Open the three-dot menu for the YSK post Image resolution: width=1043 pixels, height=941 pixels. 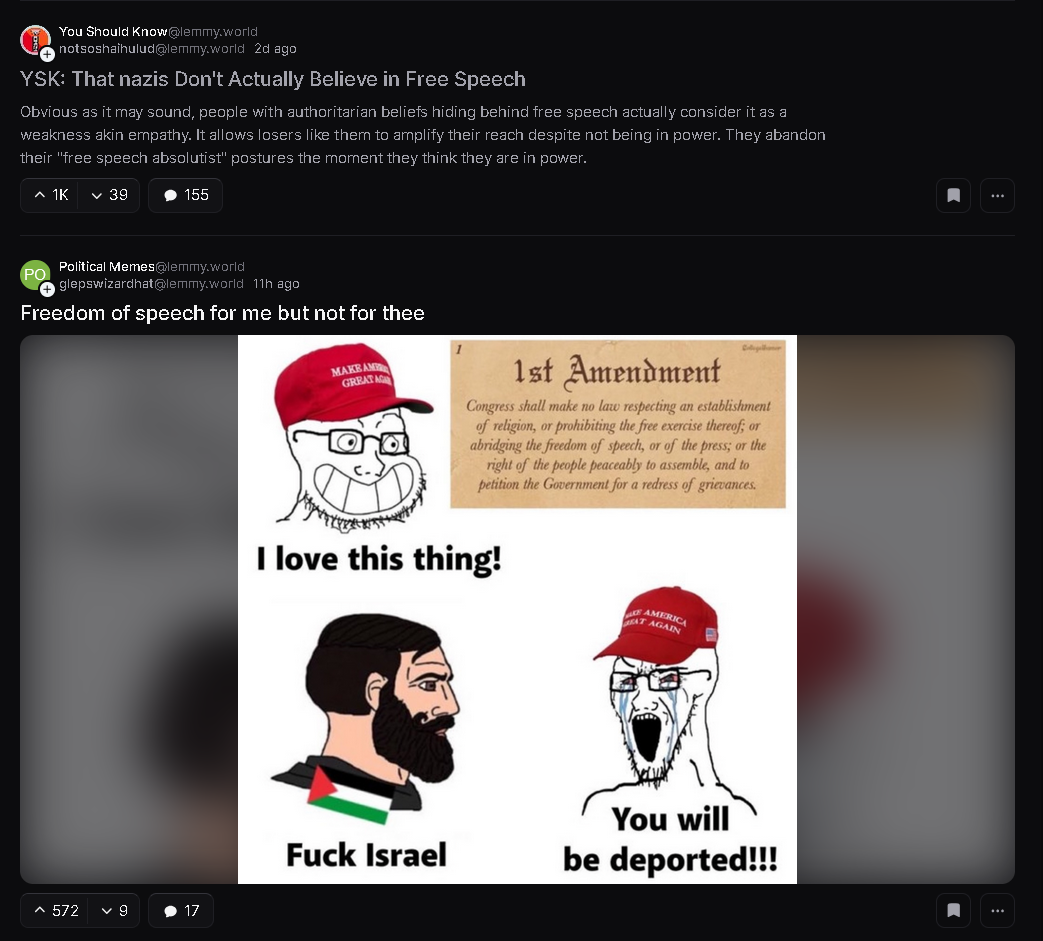click(997, 196)
